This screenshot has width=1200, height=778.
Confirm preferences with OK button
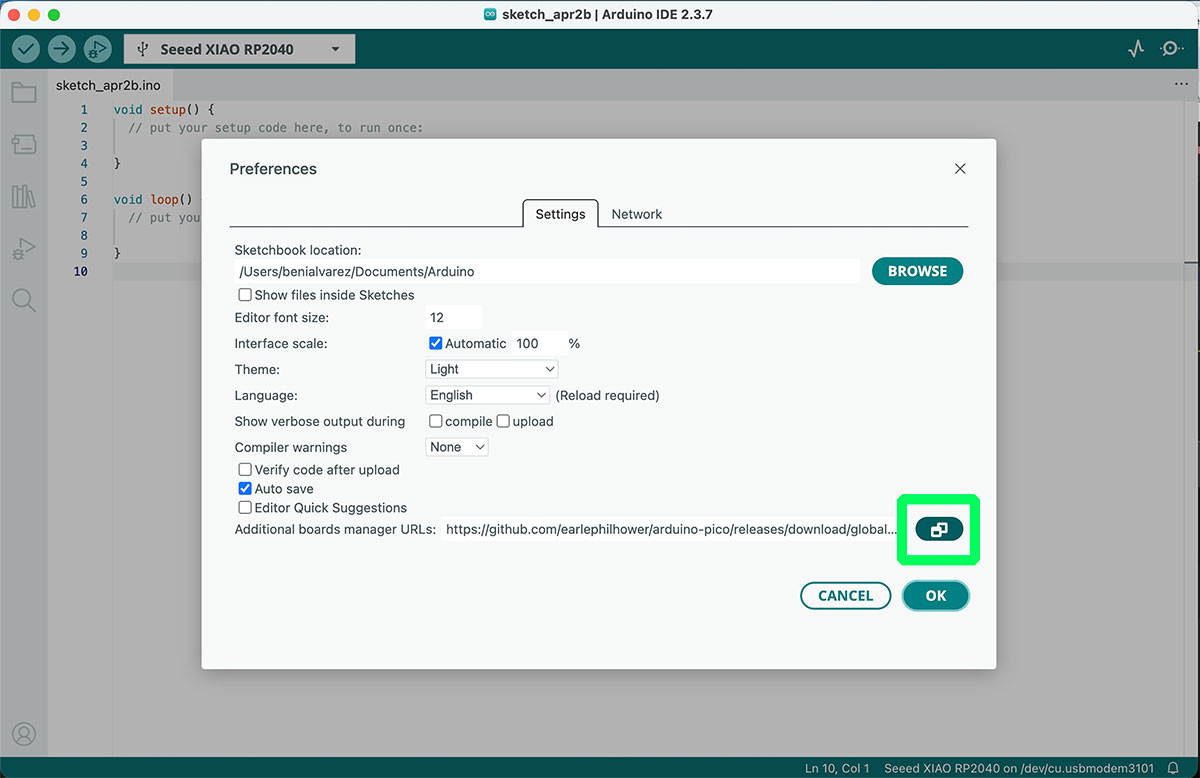click(x=936, y=596)
